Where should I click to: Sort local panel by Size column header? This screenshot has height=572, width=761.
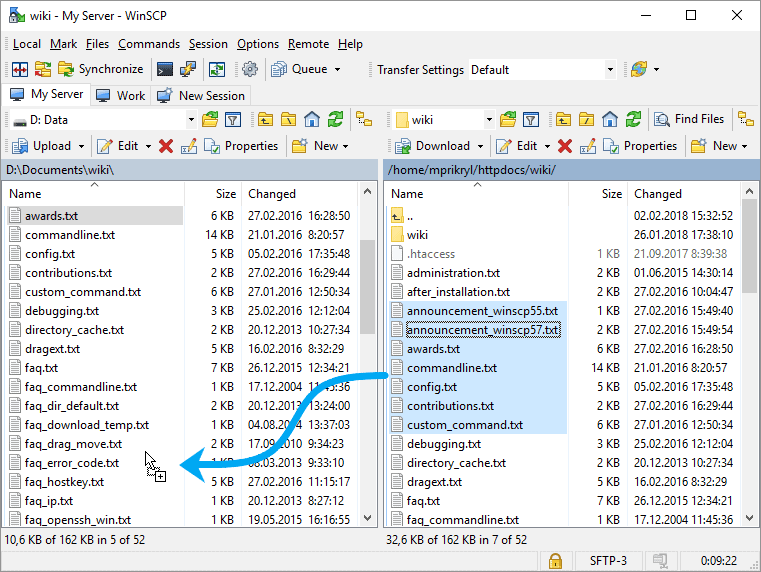click(212, 194)
